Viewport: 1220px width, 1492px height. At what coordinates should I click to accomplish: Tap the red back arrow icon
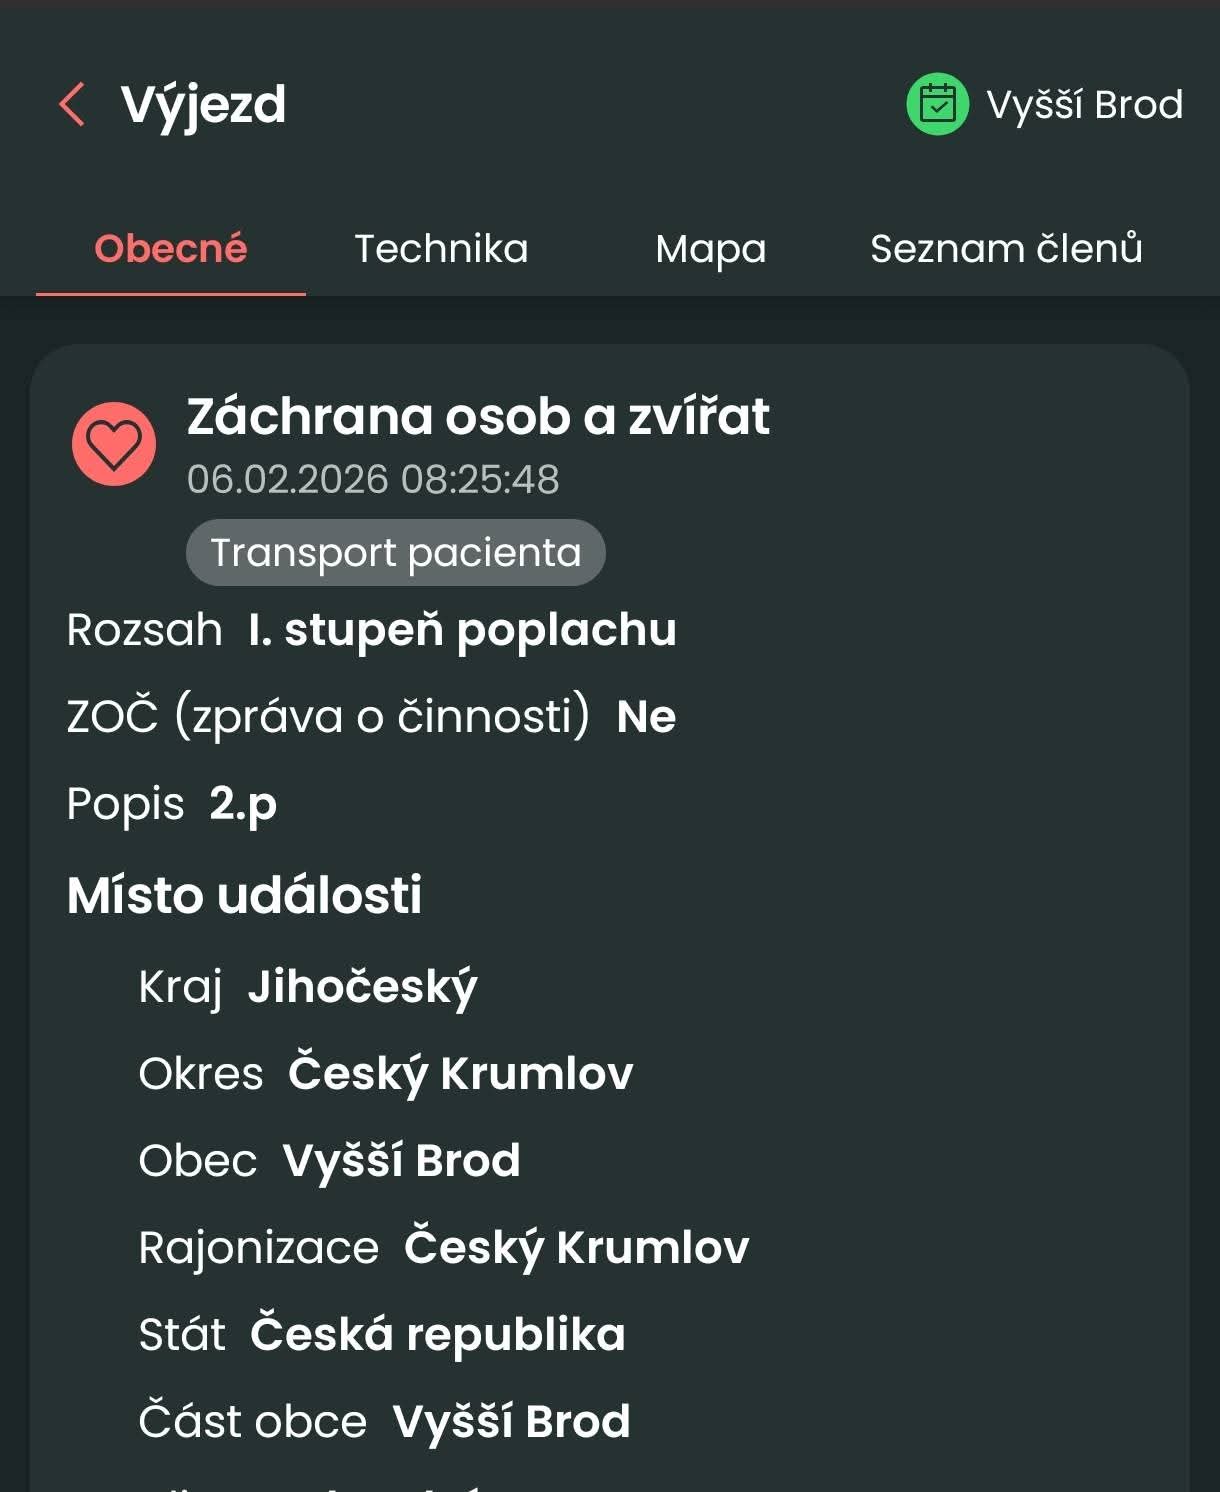72,104
